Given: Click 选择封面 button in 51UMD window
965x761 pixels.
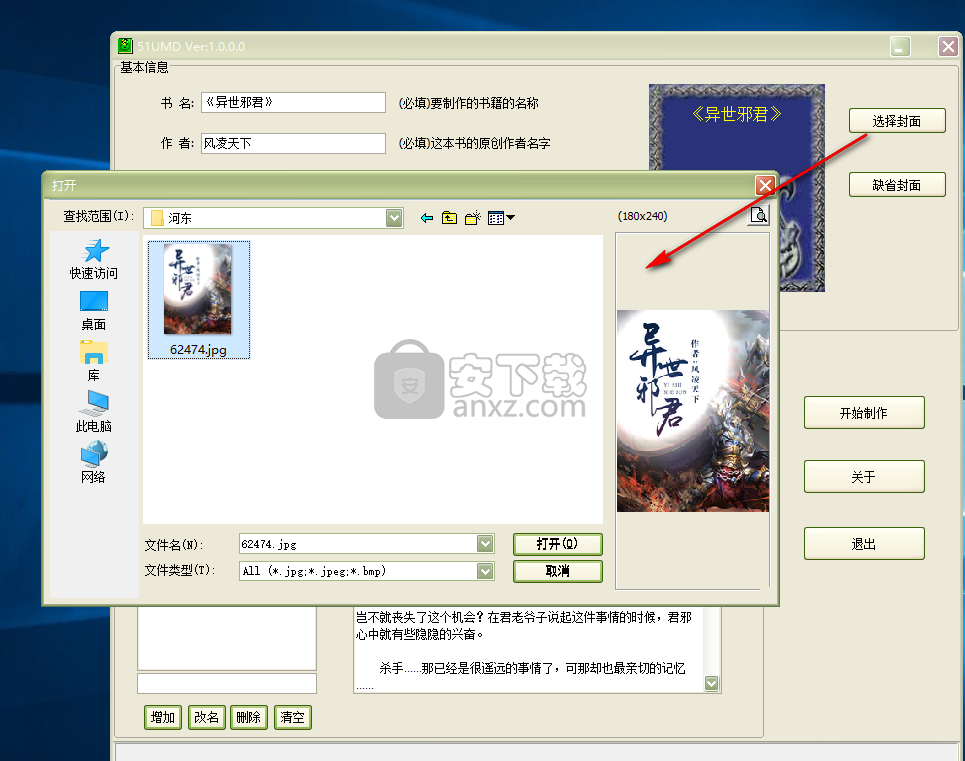Looking at the screenshot, I should 897,121.
